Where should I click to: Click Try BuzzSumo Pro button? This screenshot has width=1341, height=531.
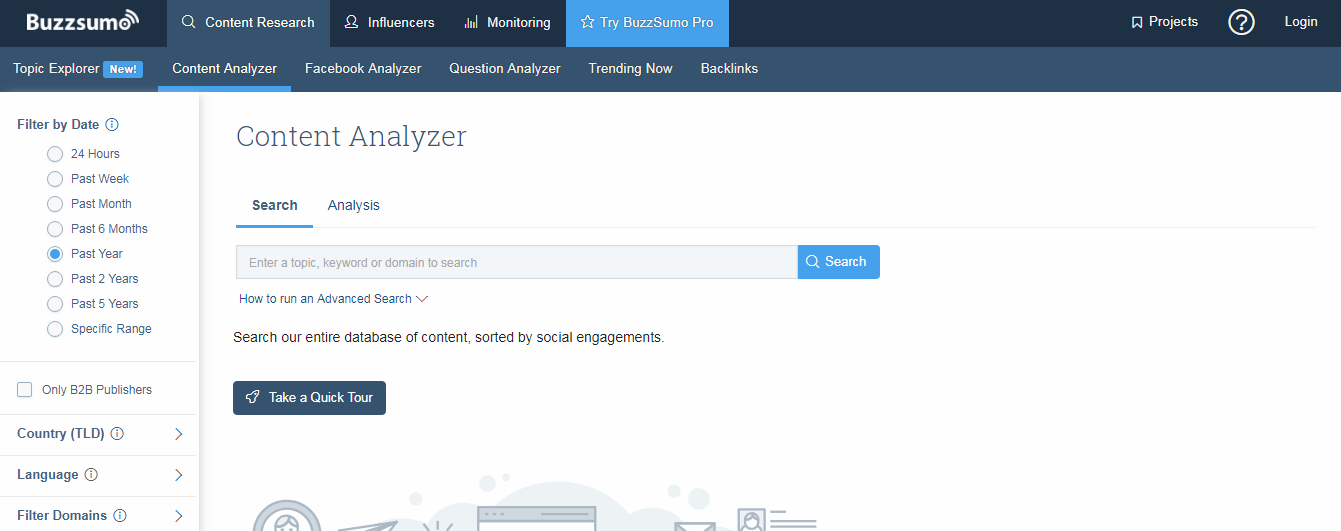click(x=647, y=23)
